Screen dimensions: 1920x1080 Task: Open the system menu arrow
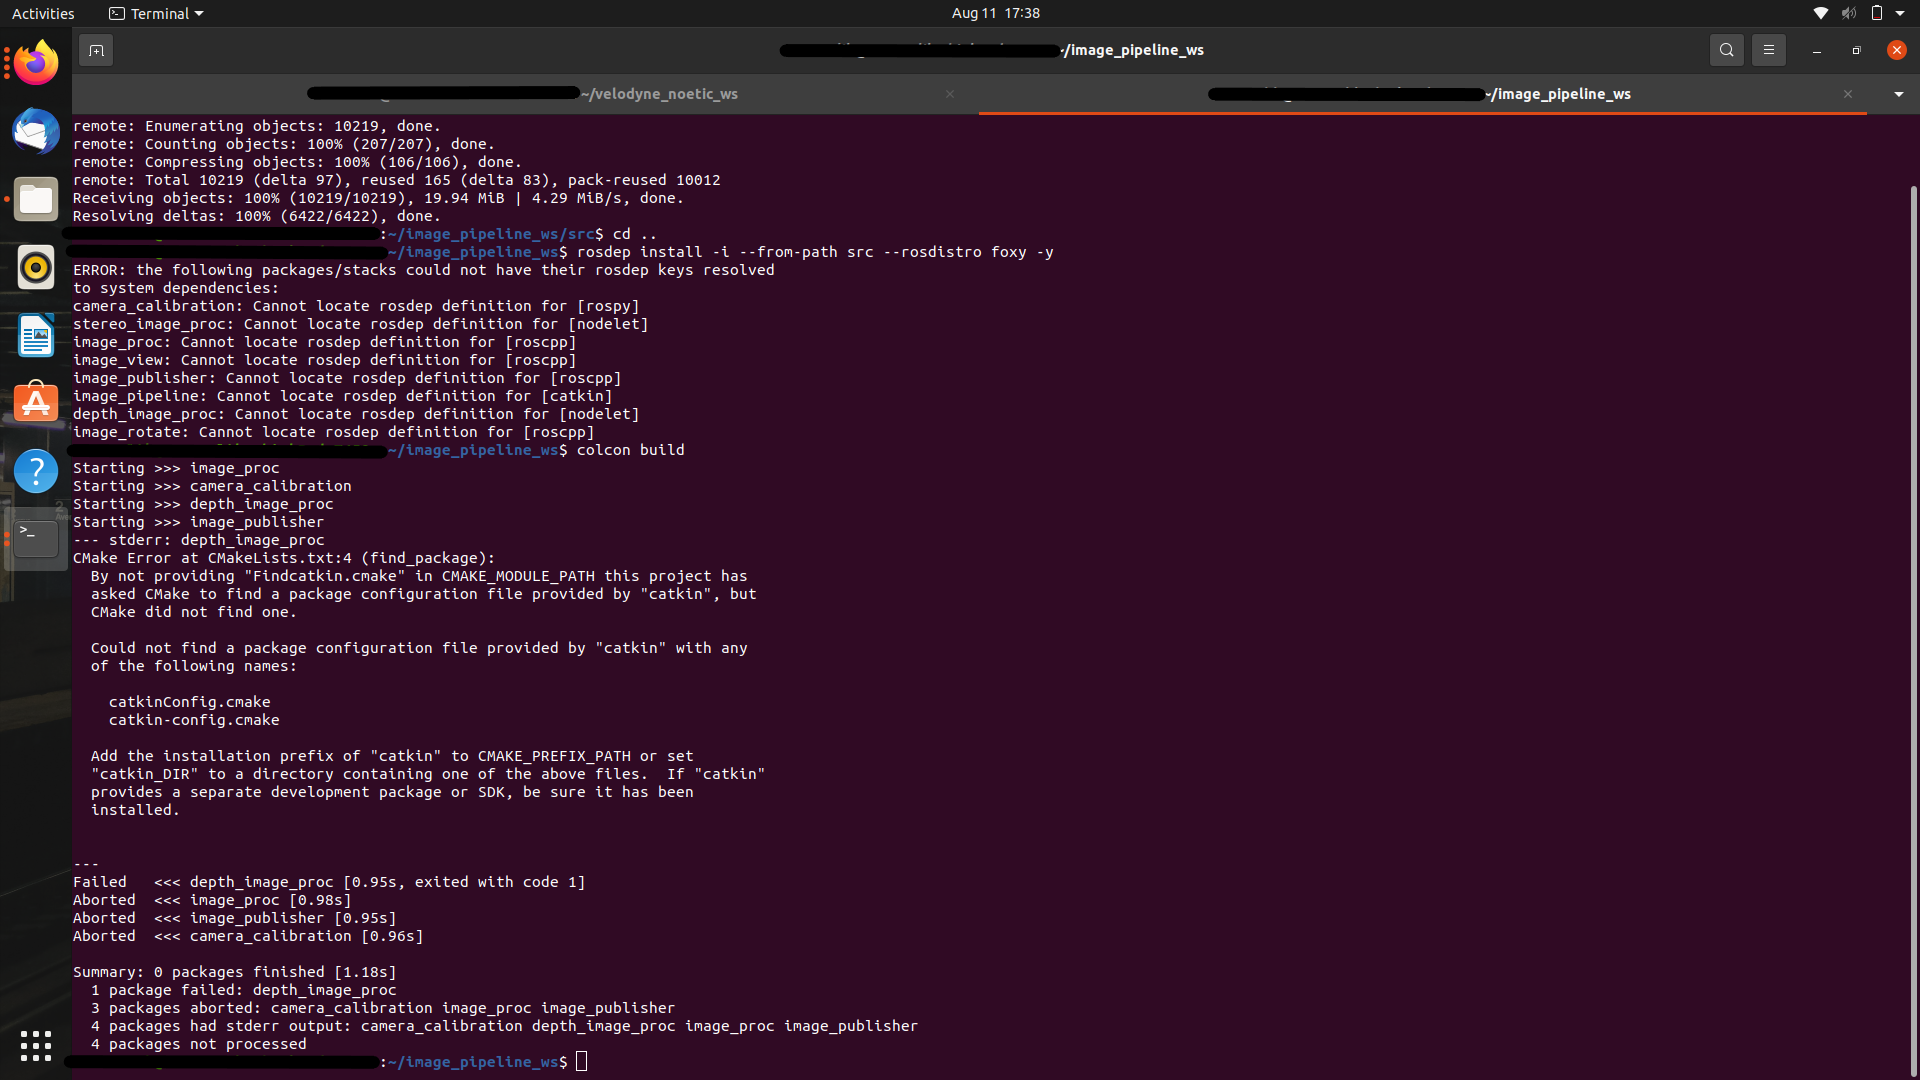click(x=1900, y=13)
